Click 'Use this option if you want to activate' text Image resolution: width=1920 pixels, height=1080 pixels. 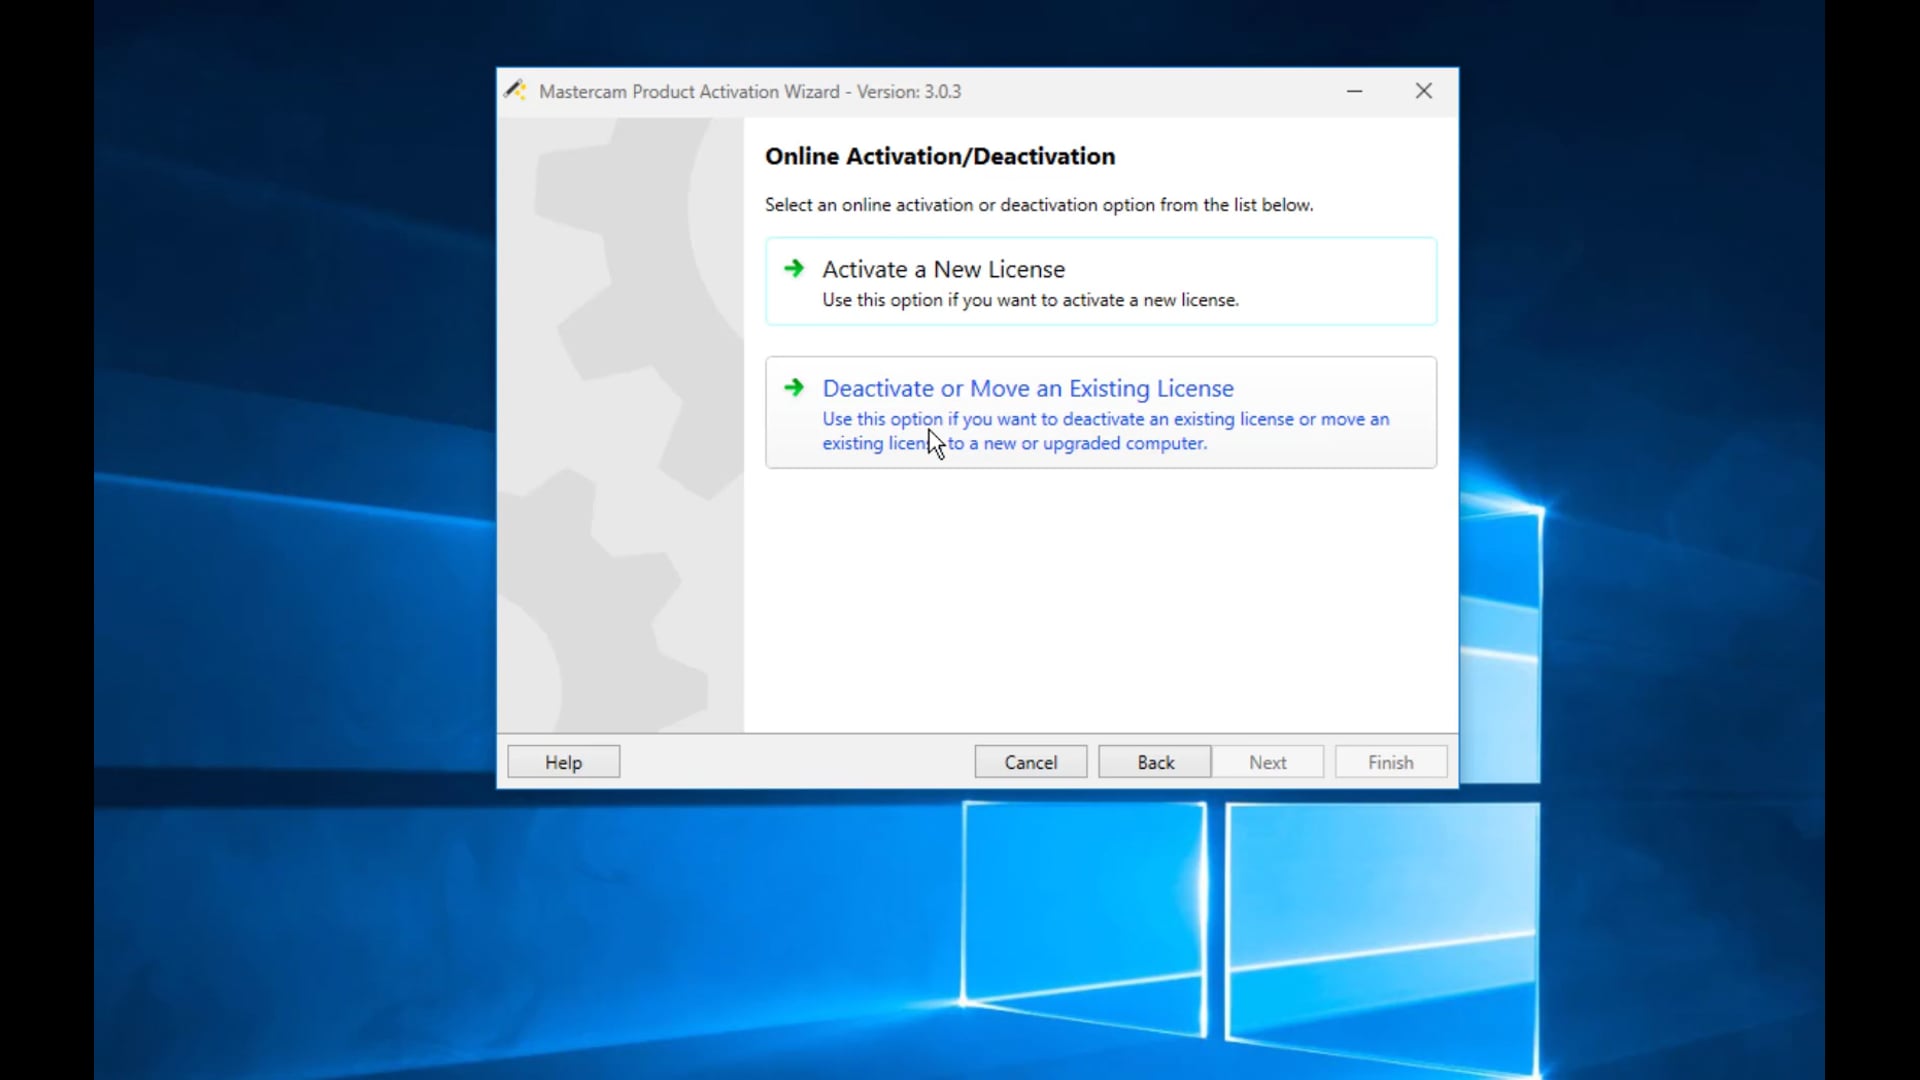pyautogui.click(x=1031, y=300)
